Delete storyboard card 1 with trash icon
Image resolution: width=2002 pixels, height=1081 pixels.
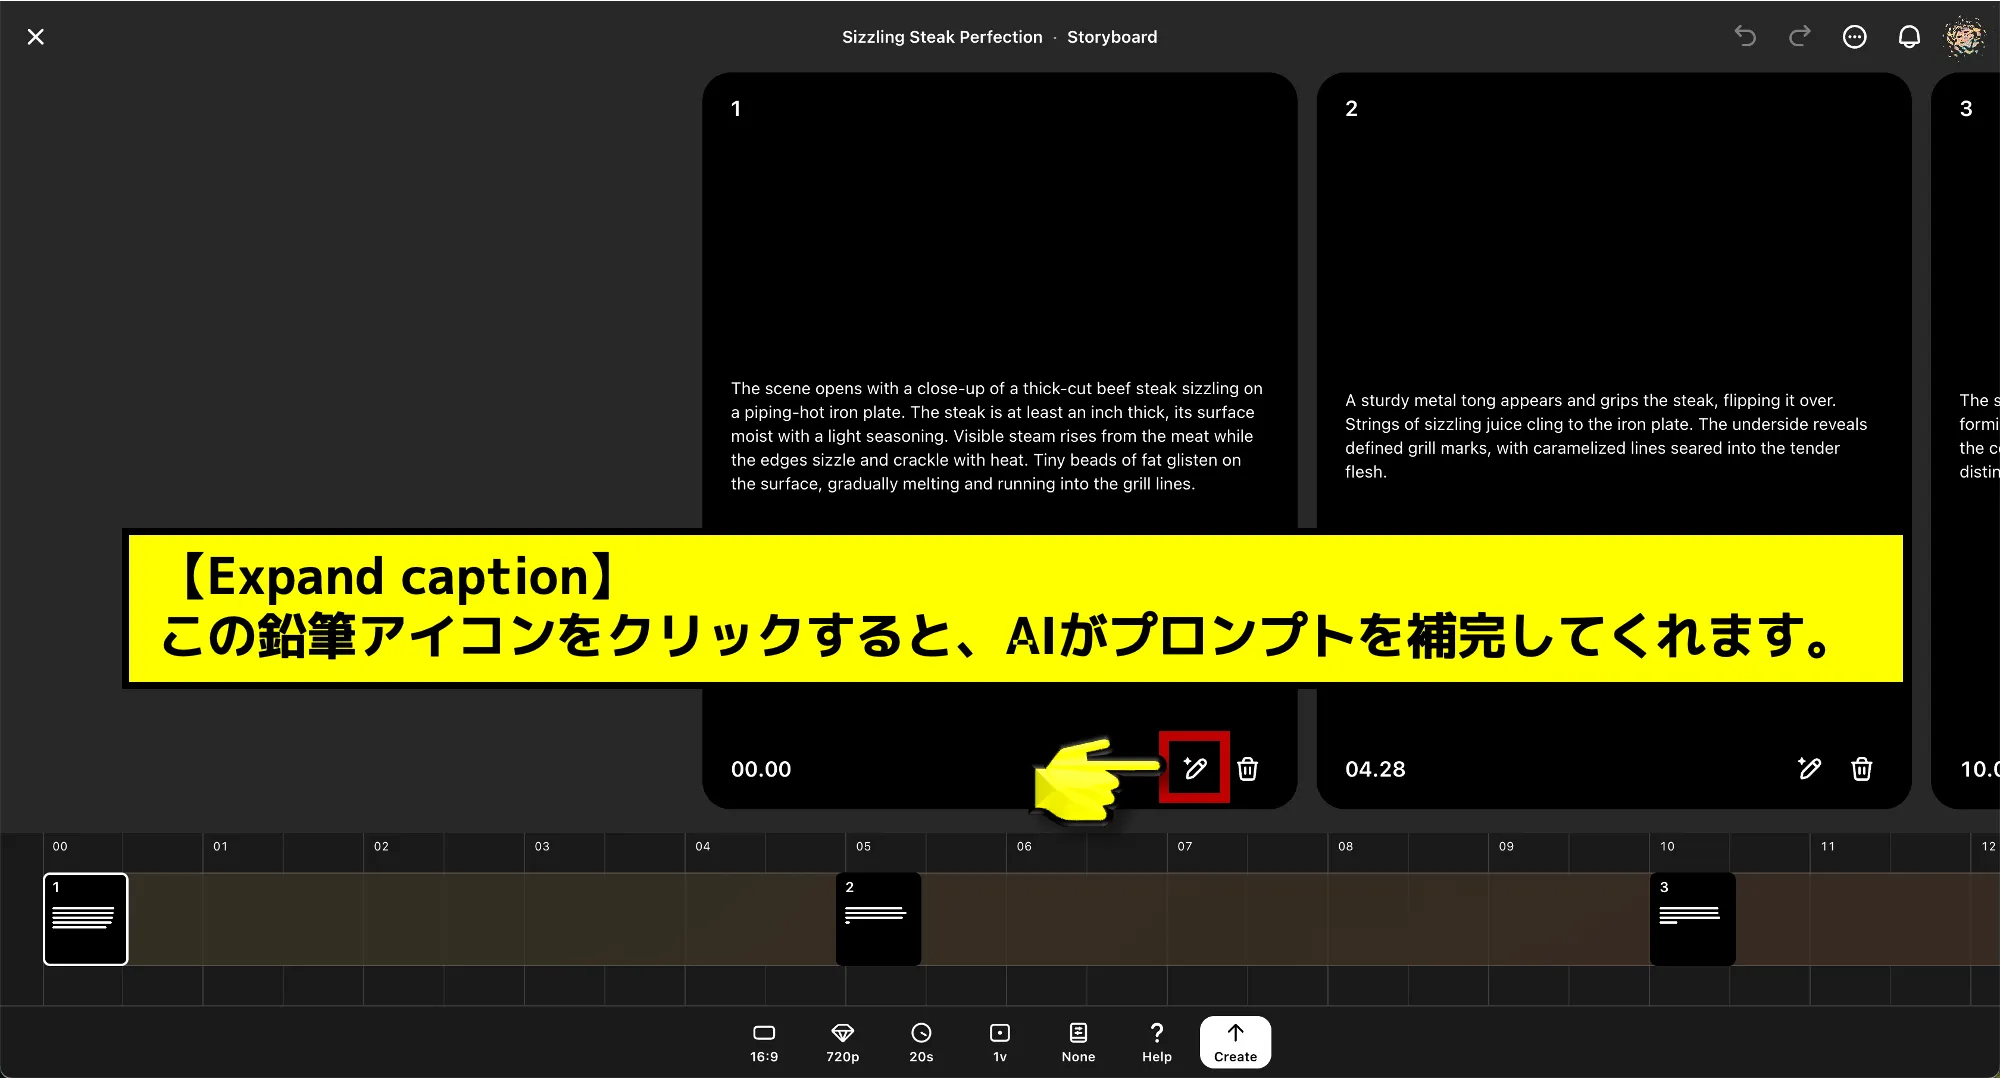[x=1248, y=768]
